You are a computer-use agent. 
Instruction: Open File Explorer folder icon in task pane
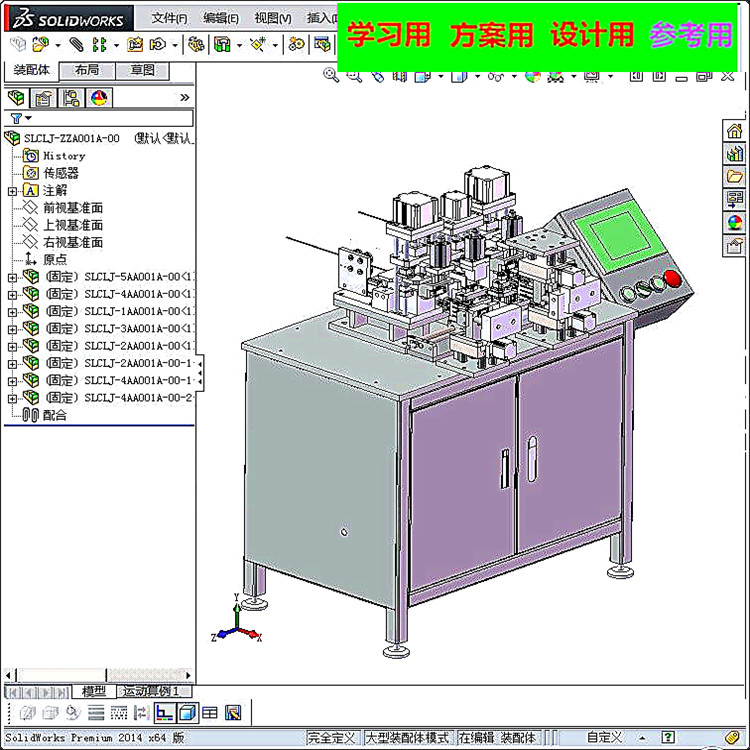coord(734,176)
